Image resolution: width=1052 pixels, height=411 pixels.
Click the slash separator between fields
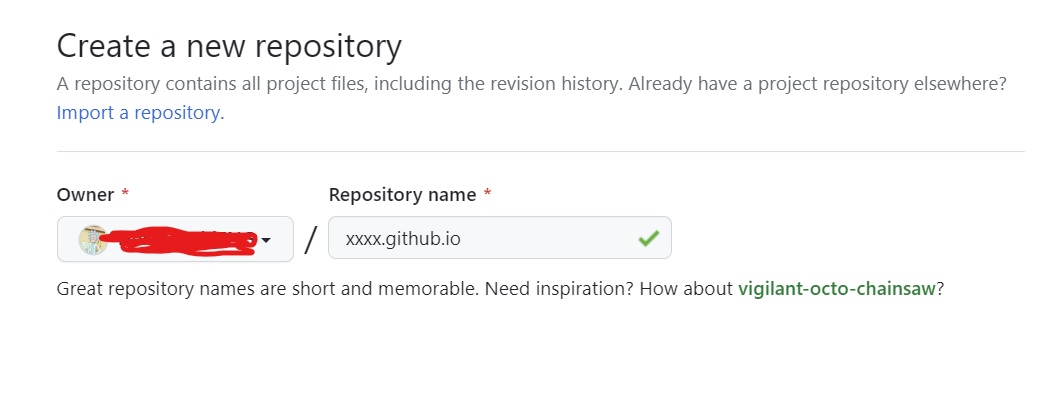(310, 240)
